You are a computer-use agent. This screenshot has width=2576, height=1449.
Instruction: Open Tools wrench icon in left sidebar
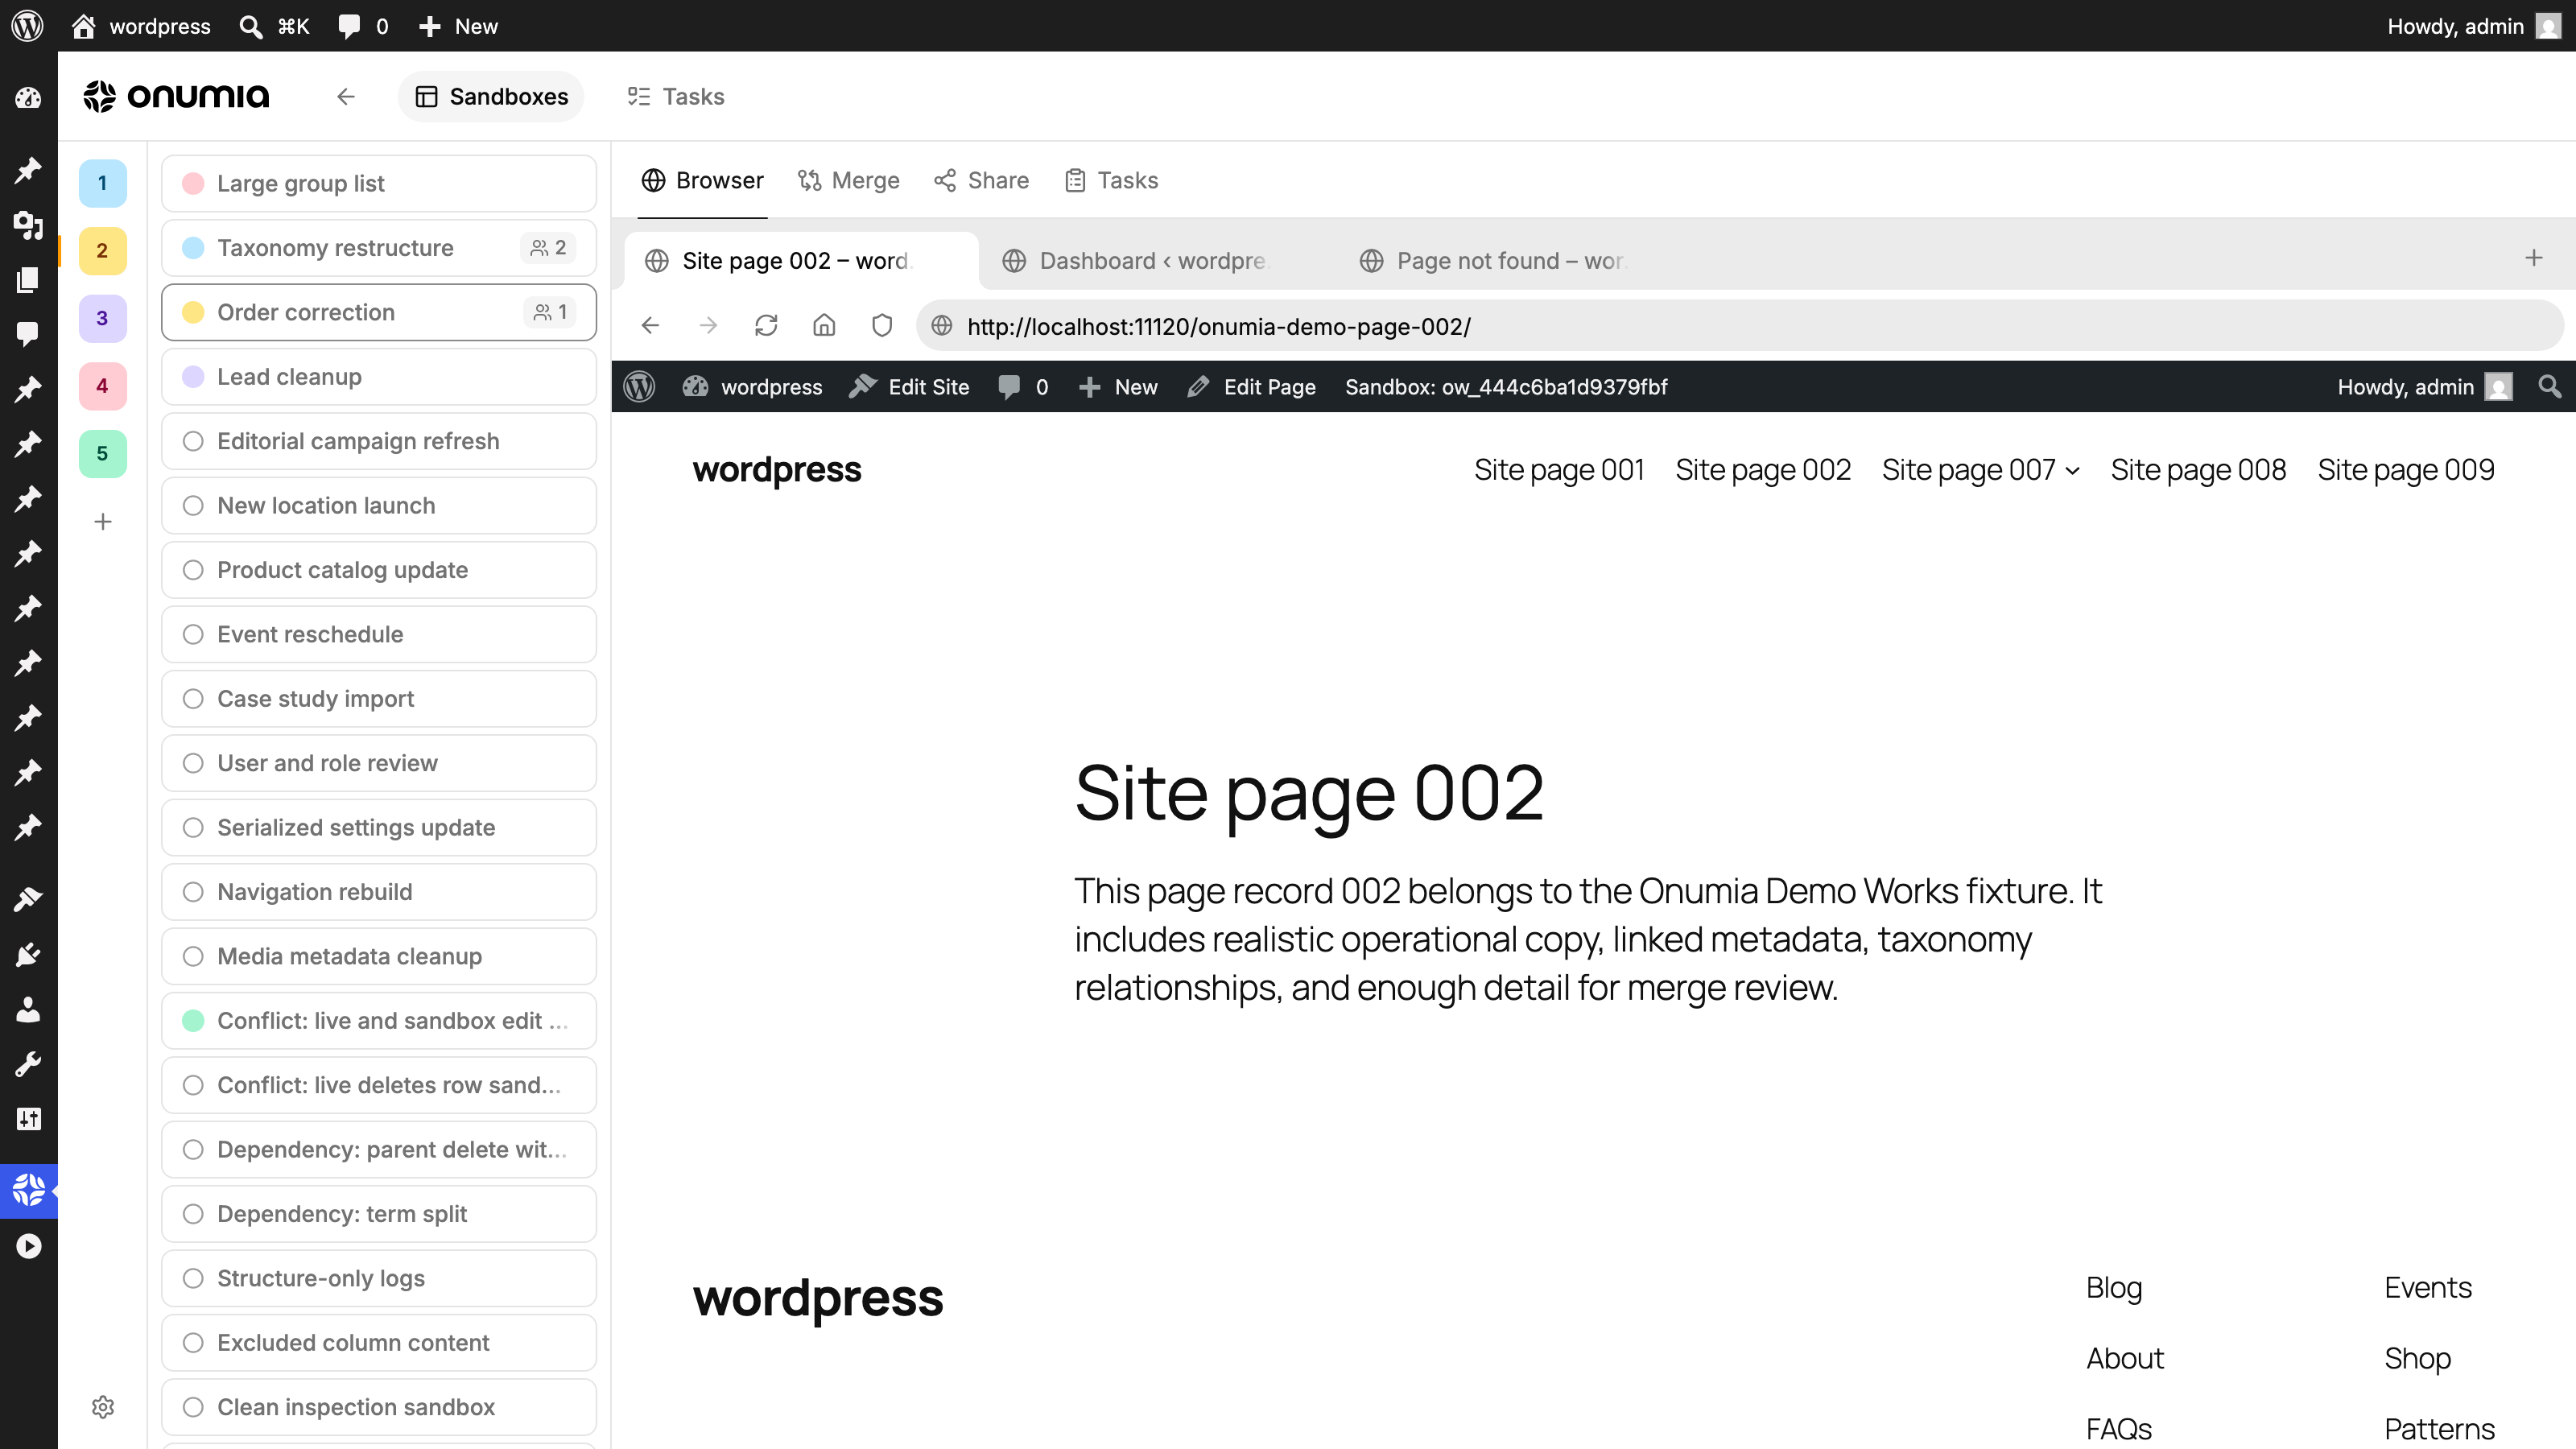coord(28,1064)
